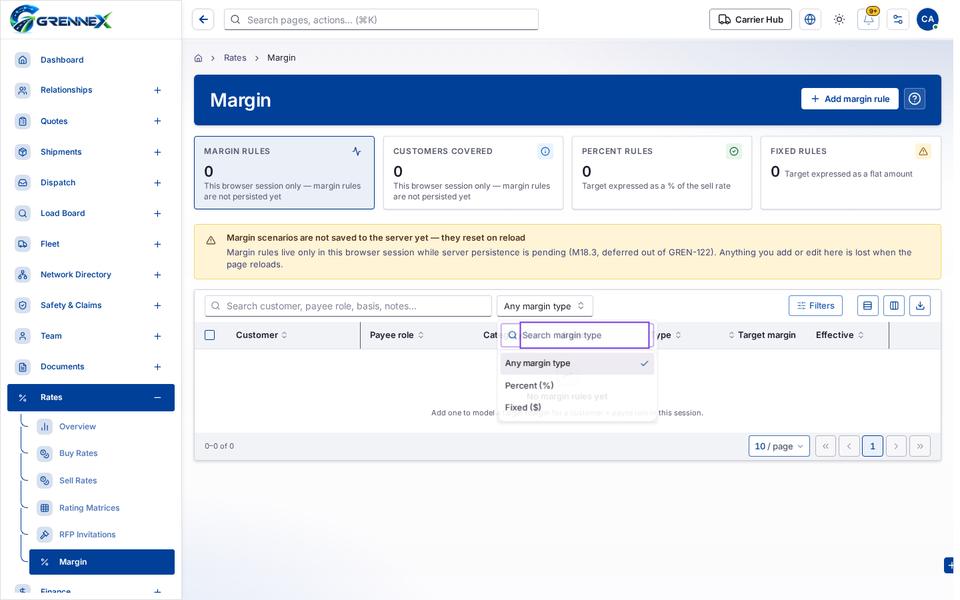Image resolution: width=960 pixels, height=600 pixels.
Task: Go to page 1 in pagination
Action: pyautogui.click(x=872, y=446)
